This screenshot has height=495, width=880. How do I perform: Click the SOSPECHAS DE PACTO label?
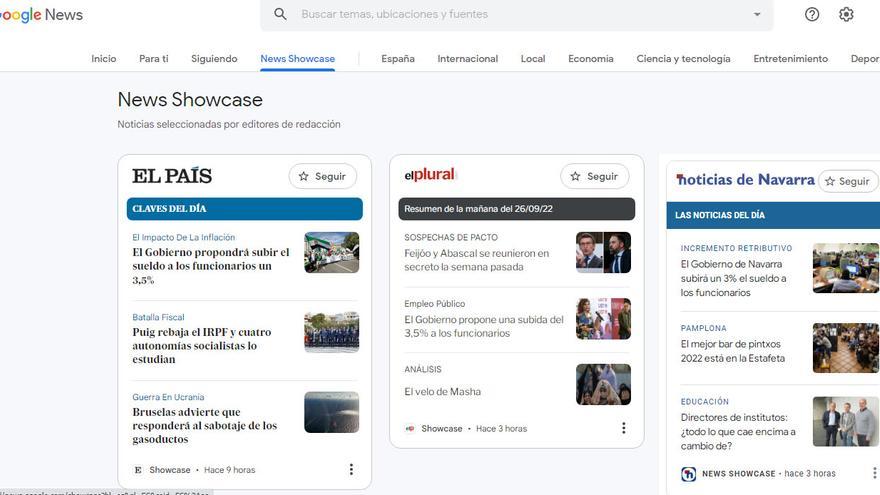pyautogui.click(x=451, y=237)
